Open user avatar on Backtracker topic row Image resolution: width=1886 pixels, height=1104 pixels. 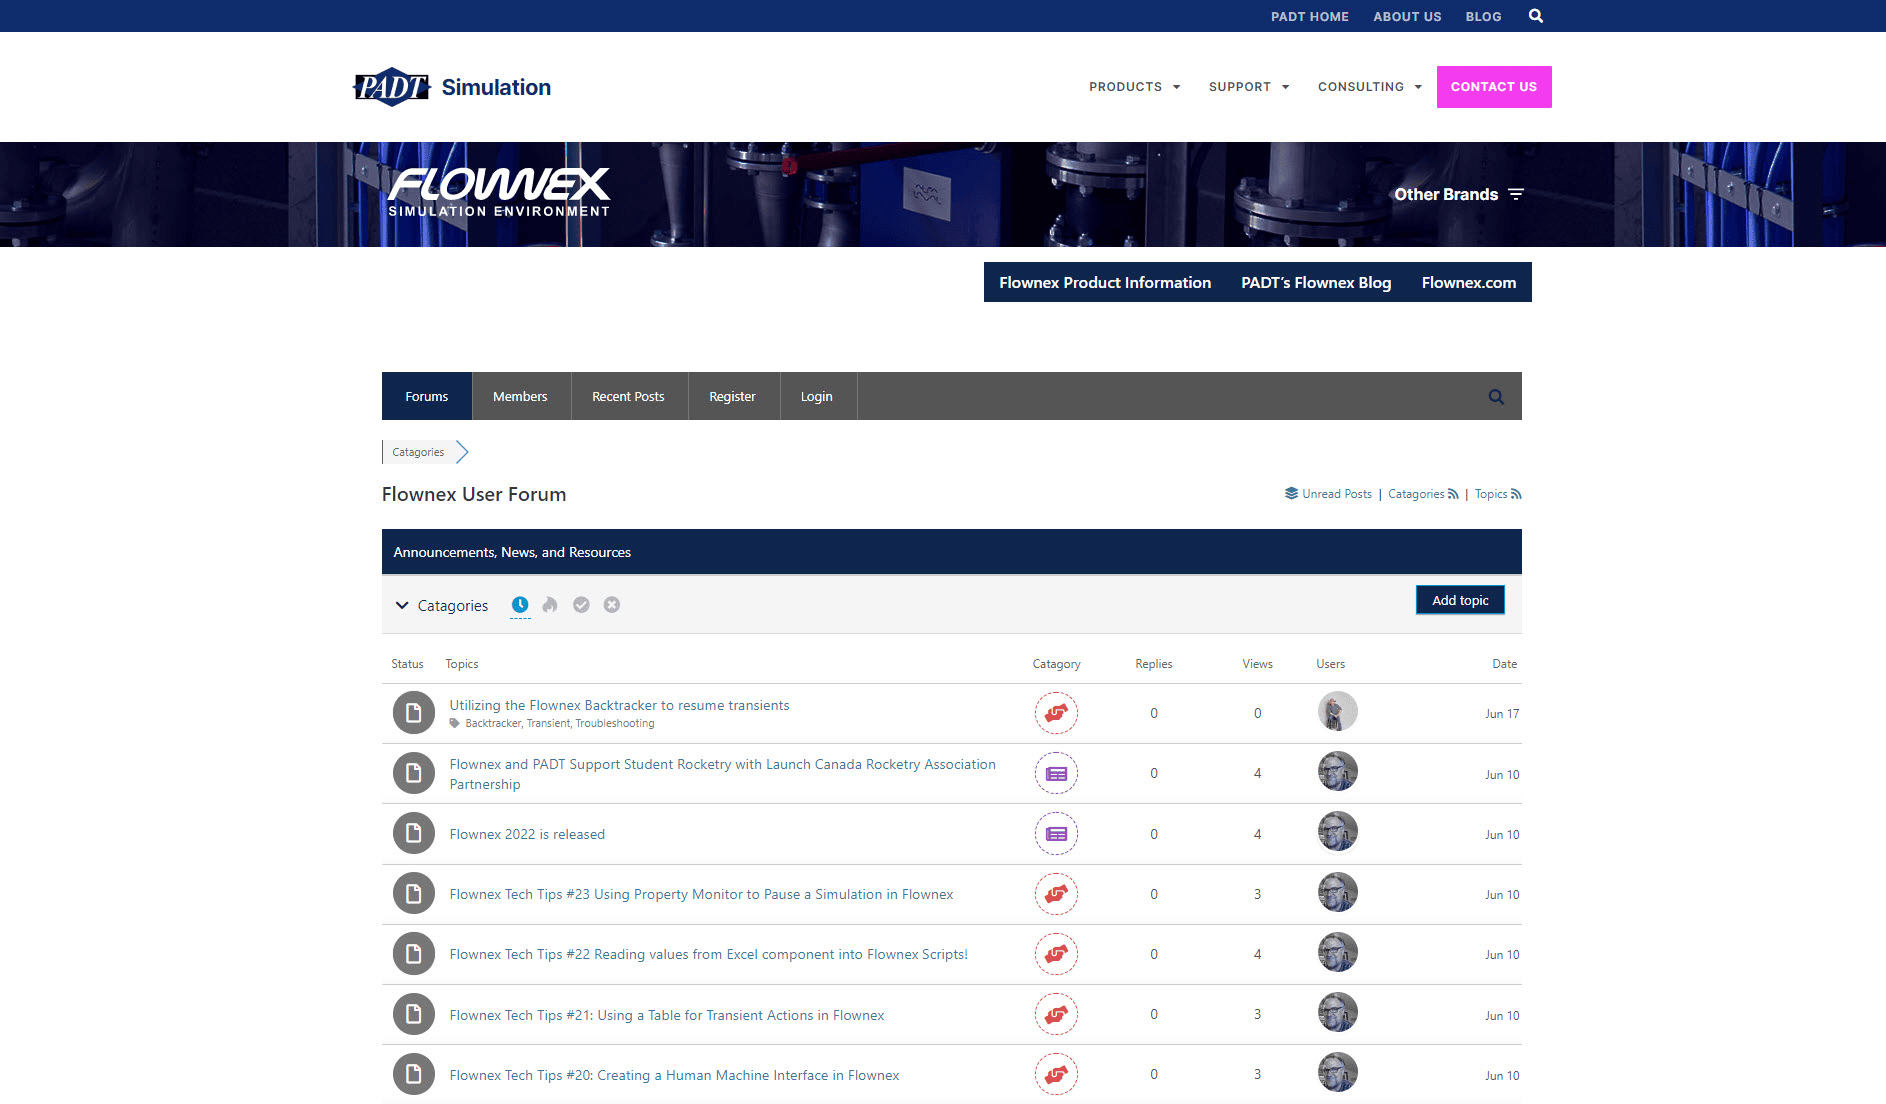1337,711
